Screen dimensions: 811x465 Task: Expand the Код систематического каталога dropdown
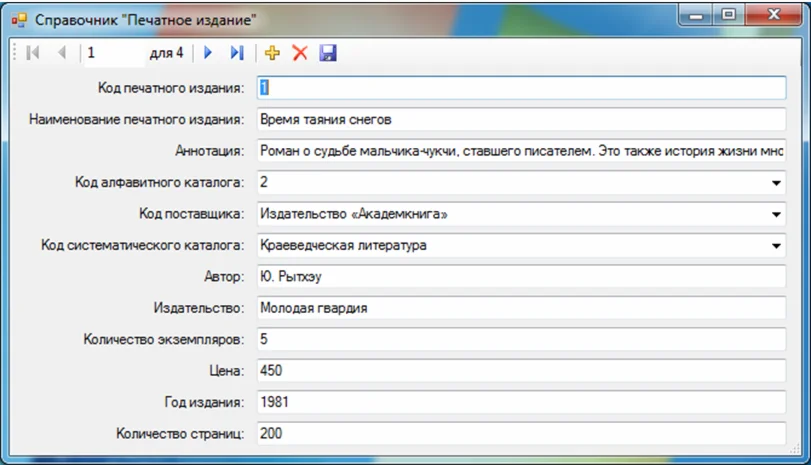coord(776,246)
